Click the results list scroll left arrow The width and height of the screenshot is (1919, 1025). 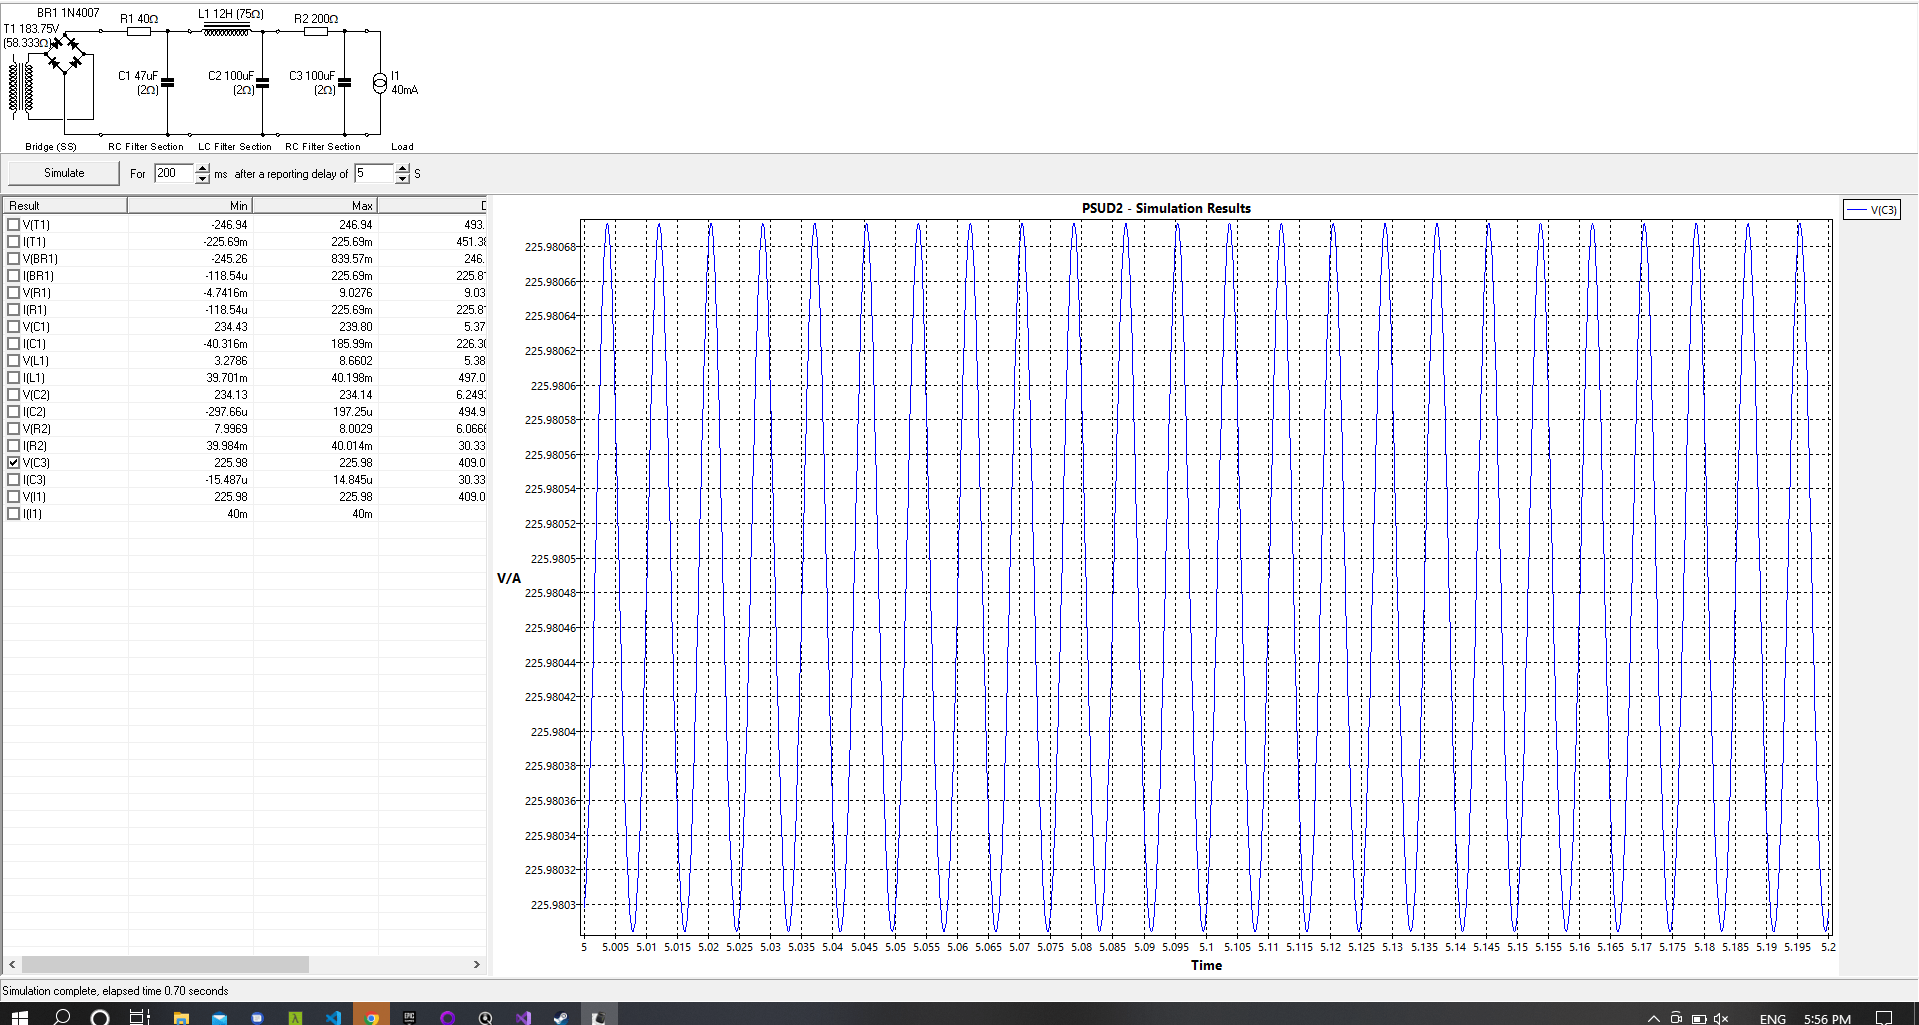tap(12, 965)
